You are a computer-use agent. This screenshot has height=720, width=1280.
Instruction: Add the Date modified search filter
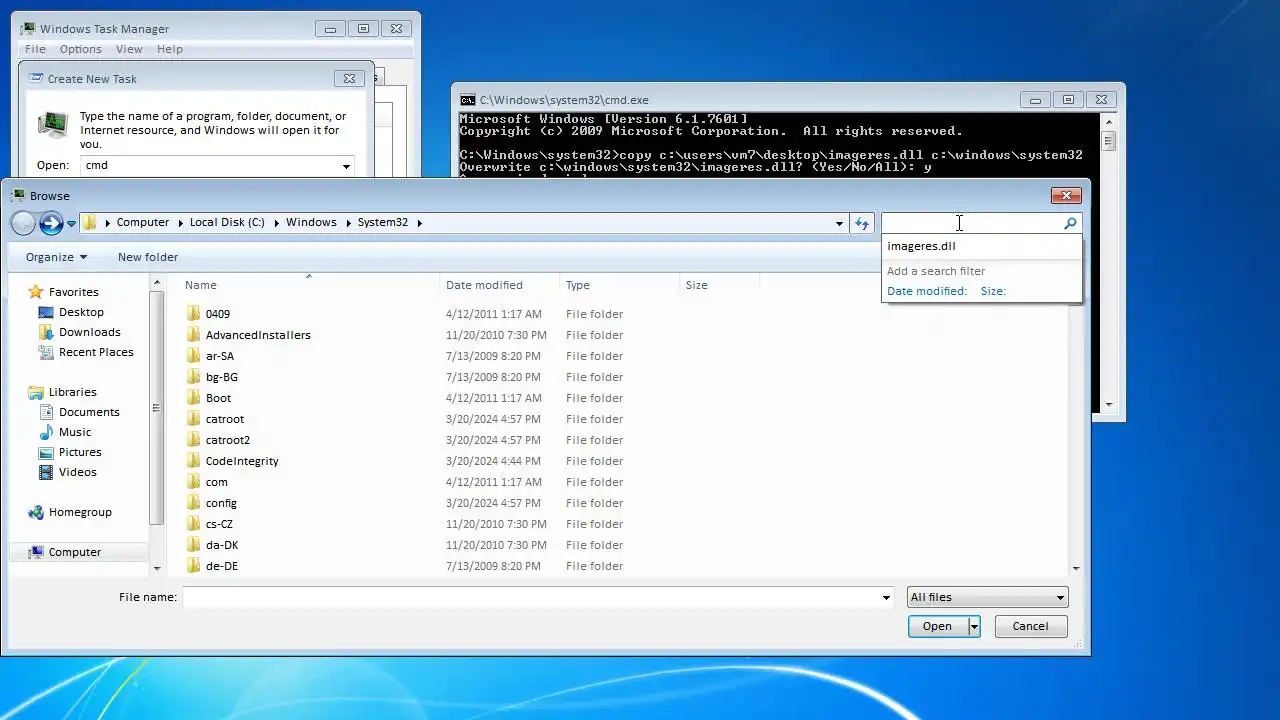[x=927, y=291]
